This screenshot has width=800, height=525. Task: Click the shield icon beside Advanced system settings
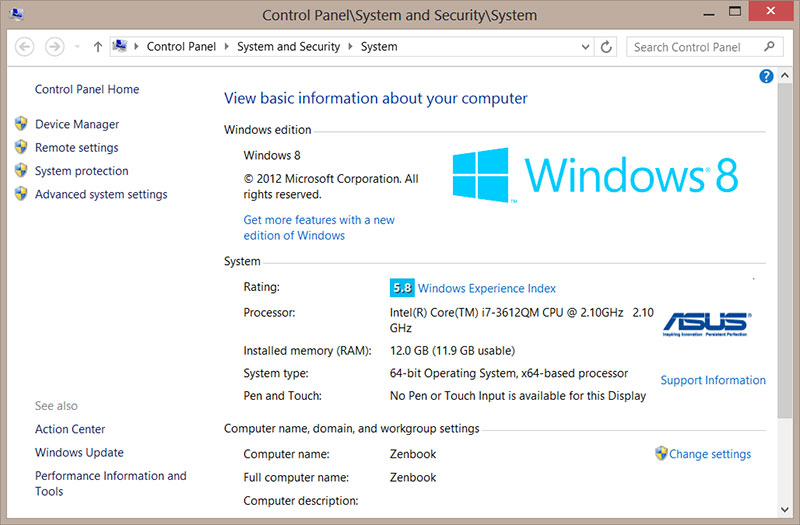(x=21, y=193)
